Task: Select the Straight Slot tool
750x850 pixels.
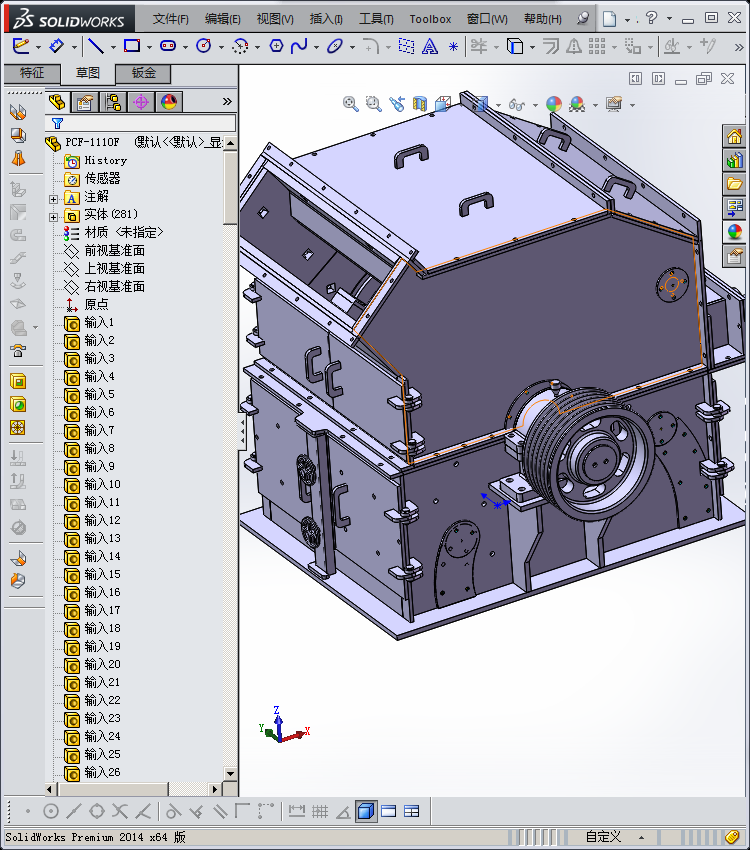Action: coord(168,46)
